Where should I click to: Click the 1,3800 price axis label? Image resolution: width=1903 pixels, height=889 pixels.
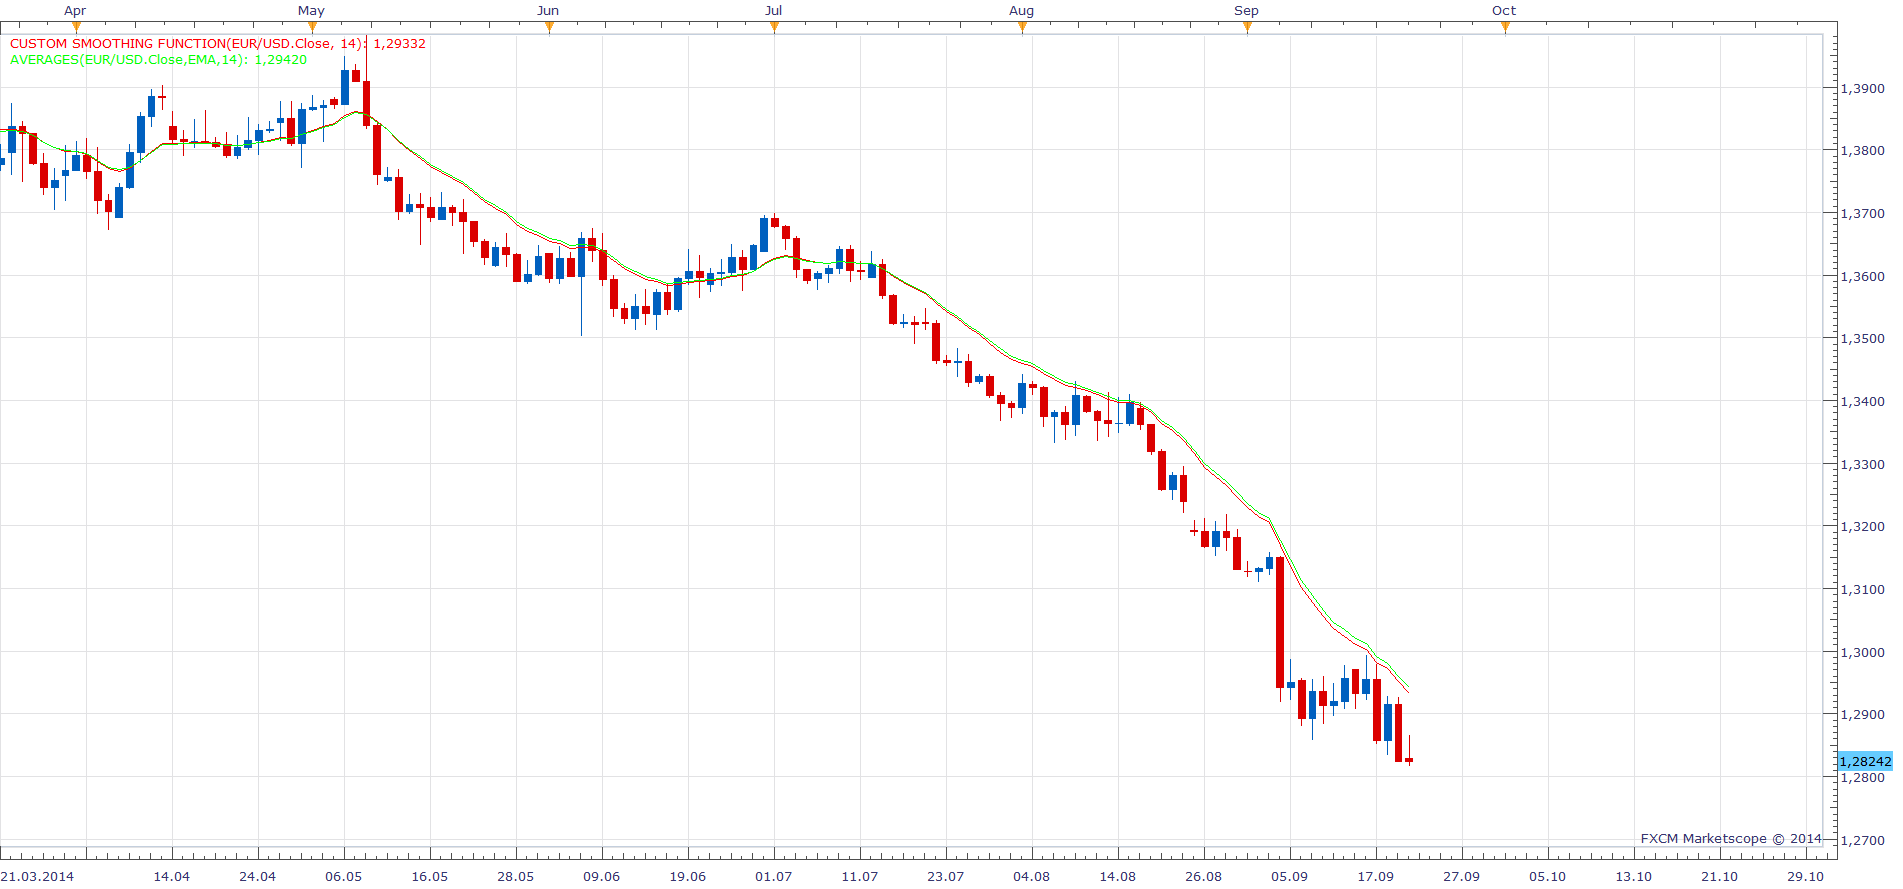point(1863,151)
